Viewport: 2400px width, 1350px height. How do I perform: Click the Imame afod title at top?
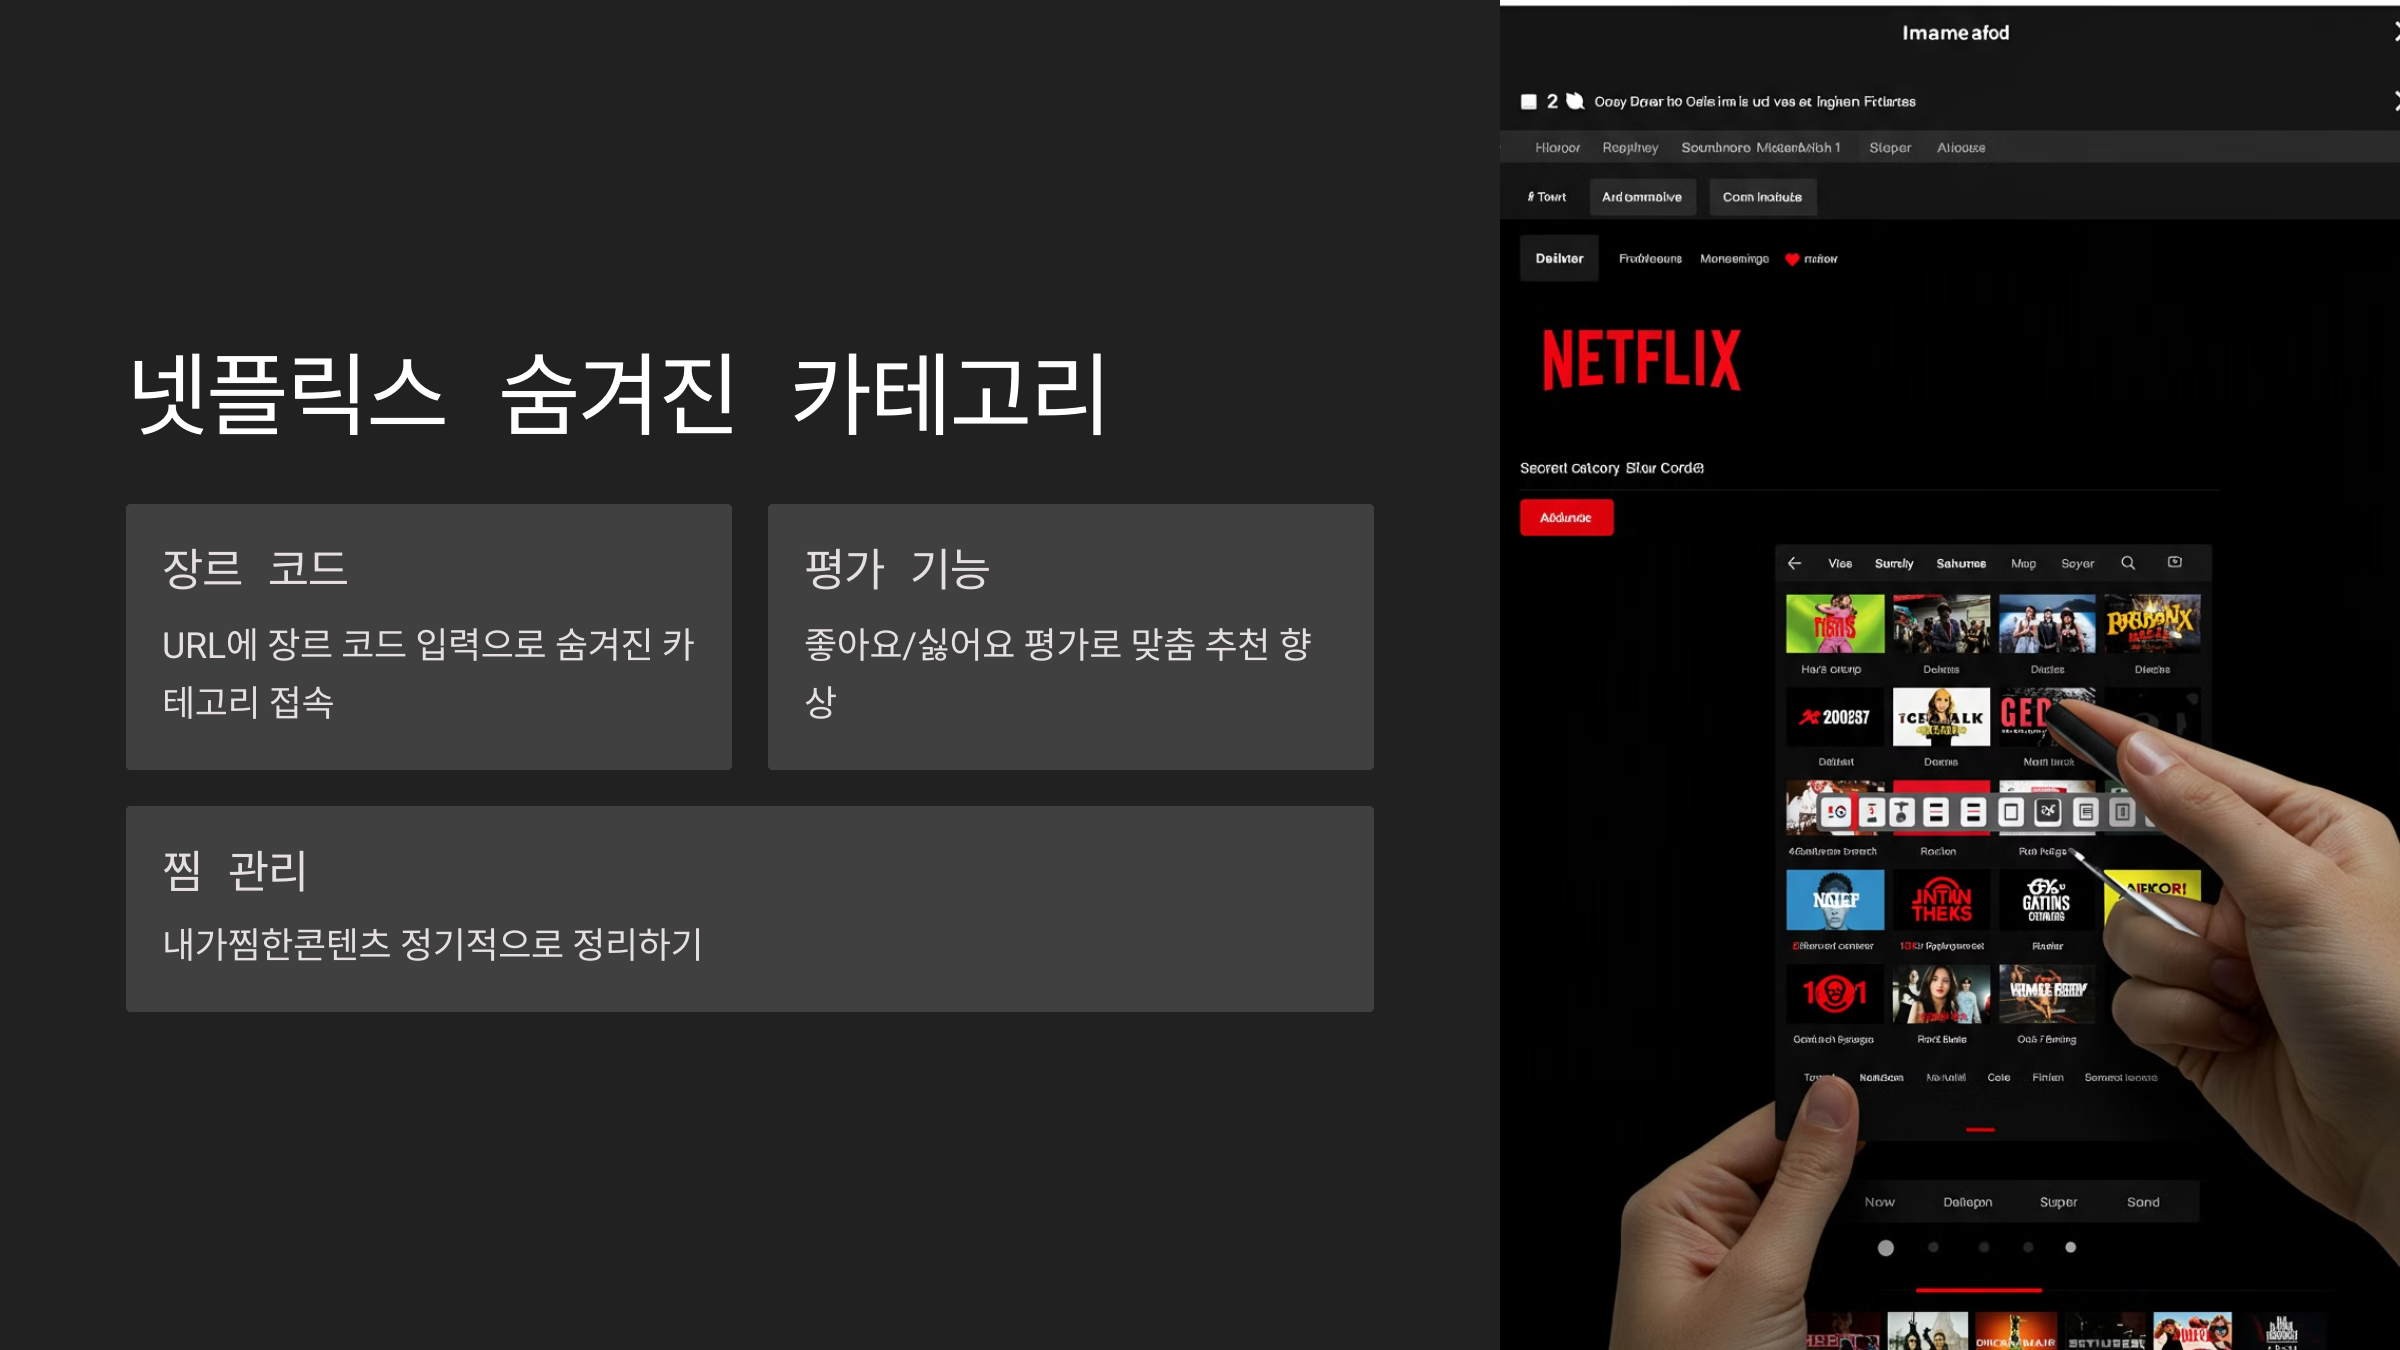coord(1955,33)
